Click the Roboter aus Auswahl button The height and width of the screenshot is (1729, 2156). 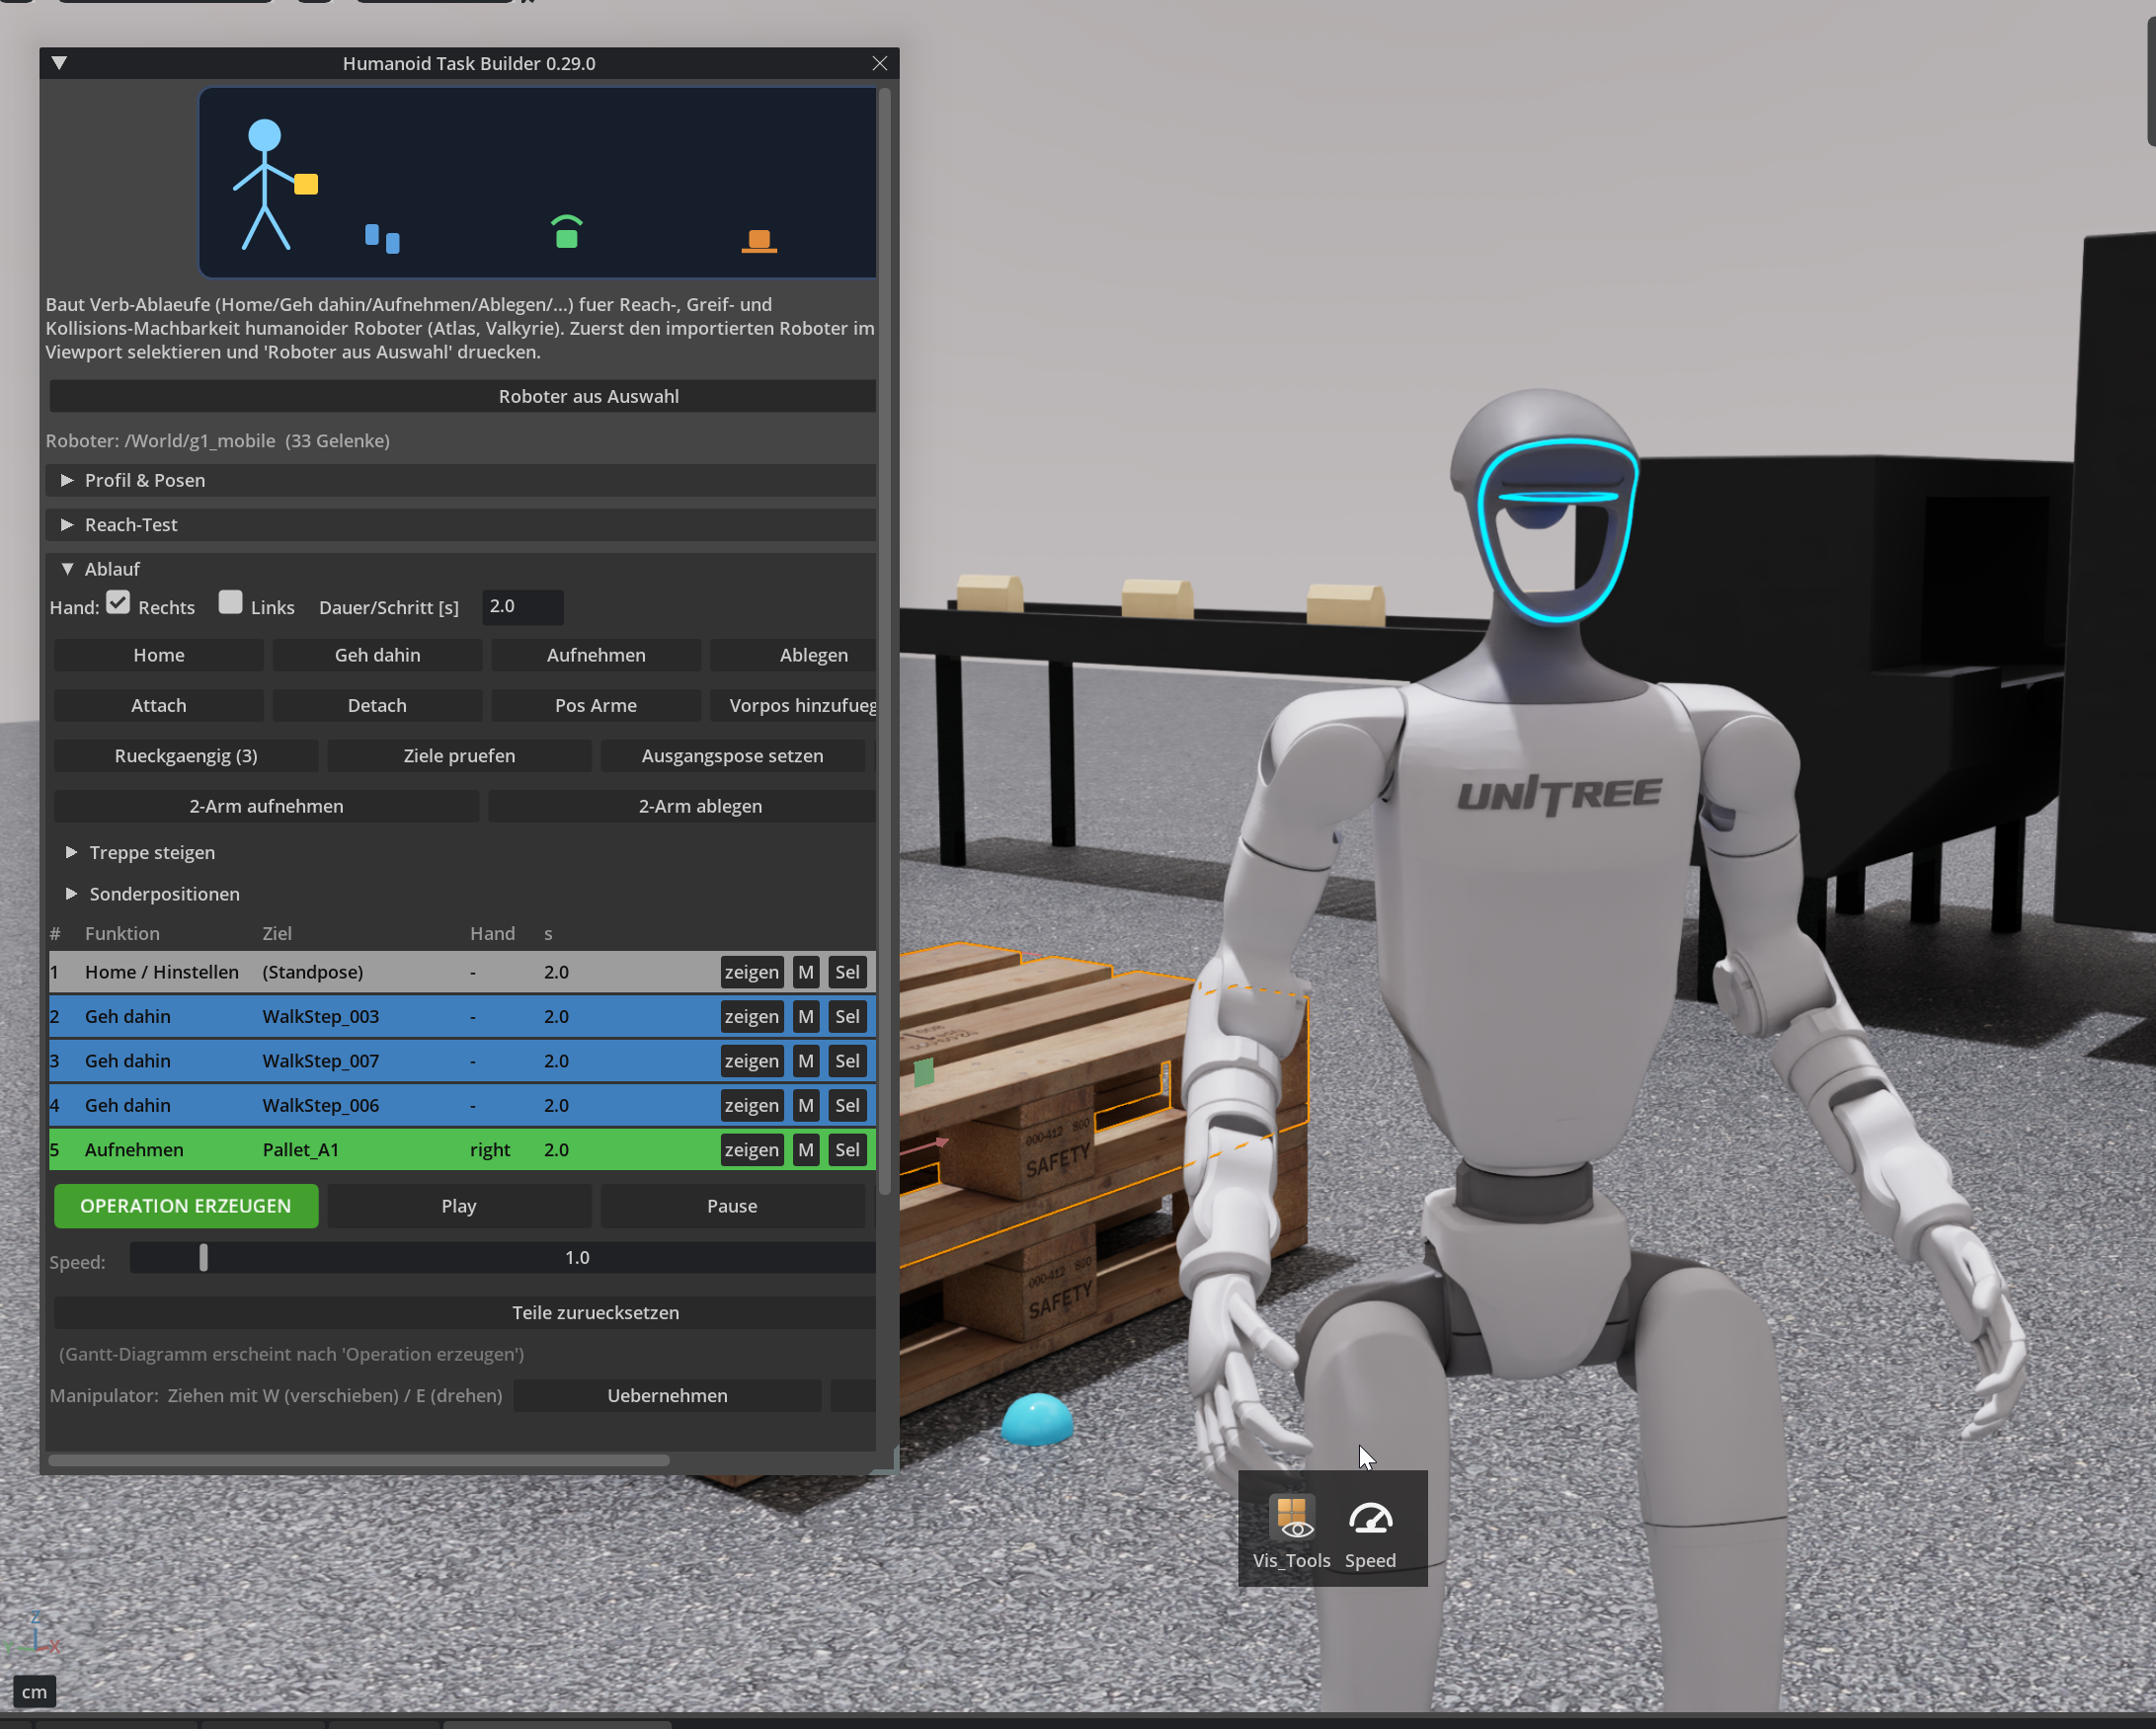point(462,396)
